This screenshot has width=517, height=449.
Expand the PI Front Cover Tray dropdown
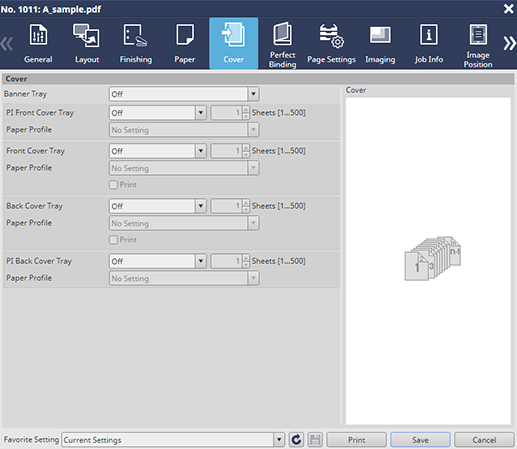201,113
